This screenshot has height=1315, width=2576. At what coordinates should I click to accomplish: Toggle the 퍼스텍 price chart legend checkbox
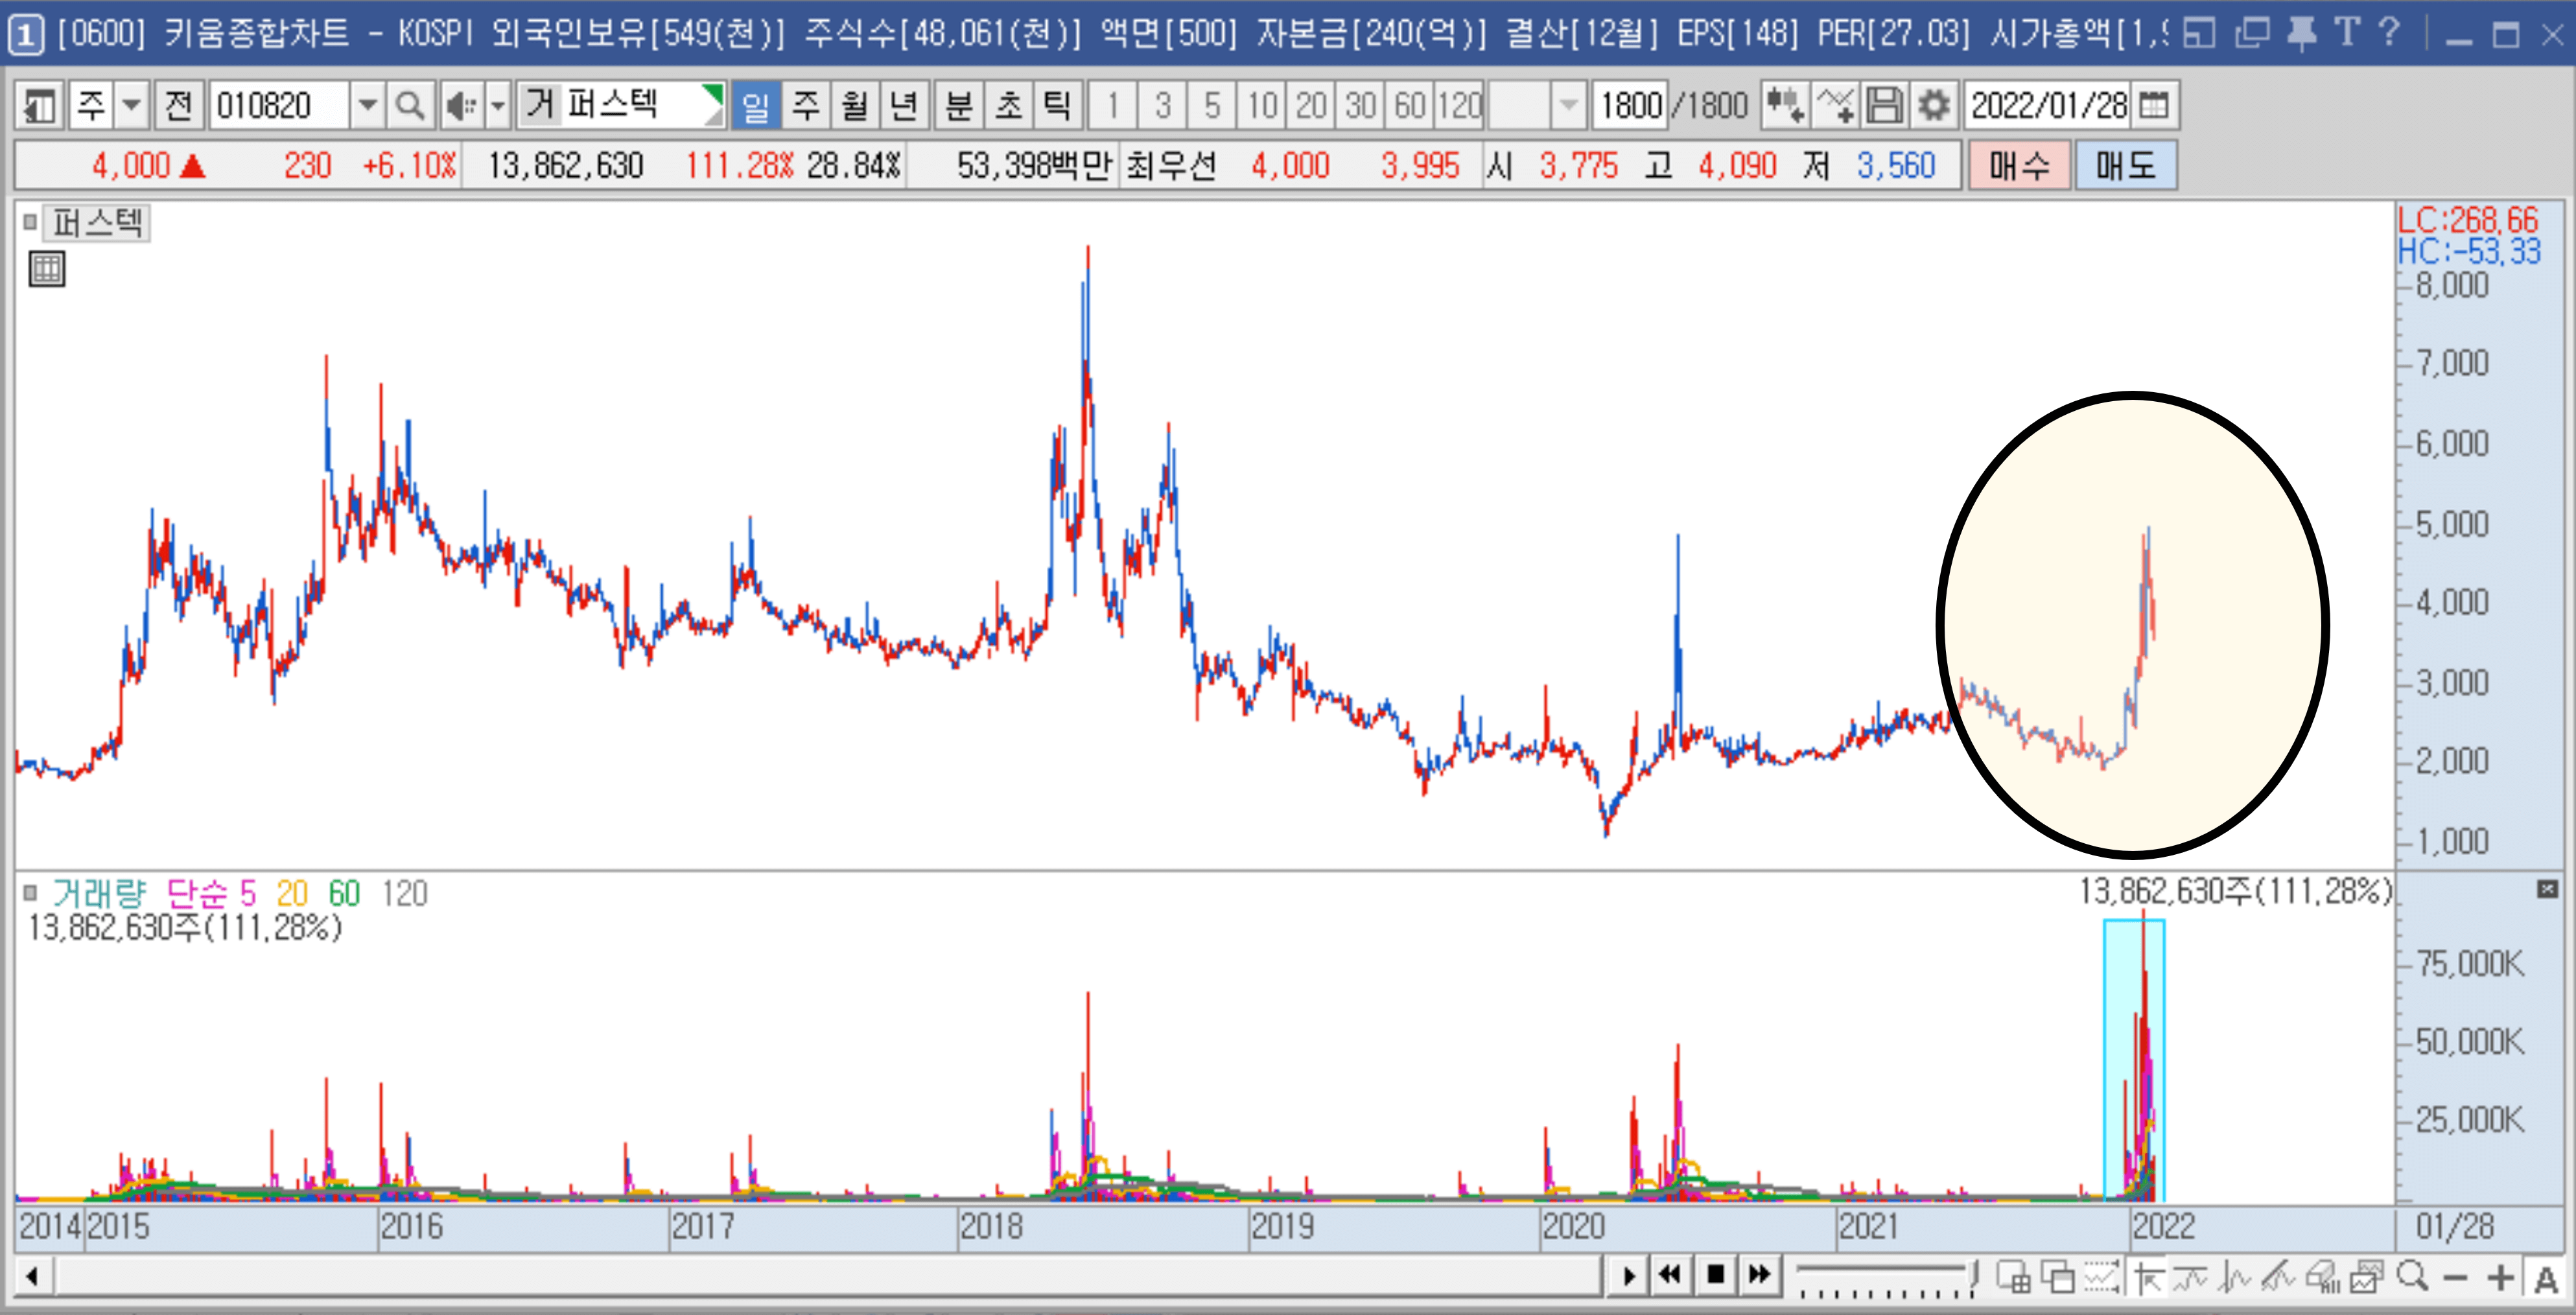[30, 222]
